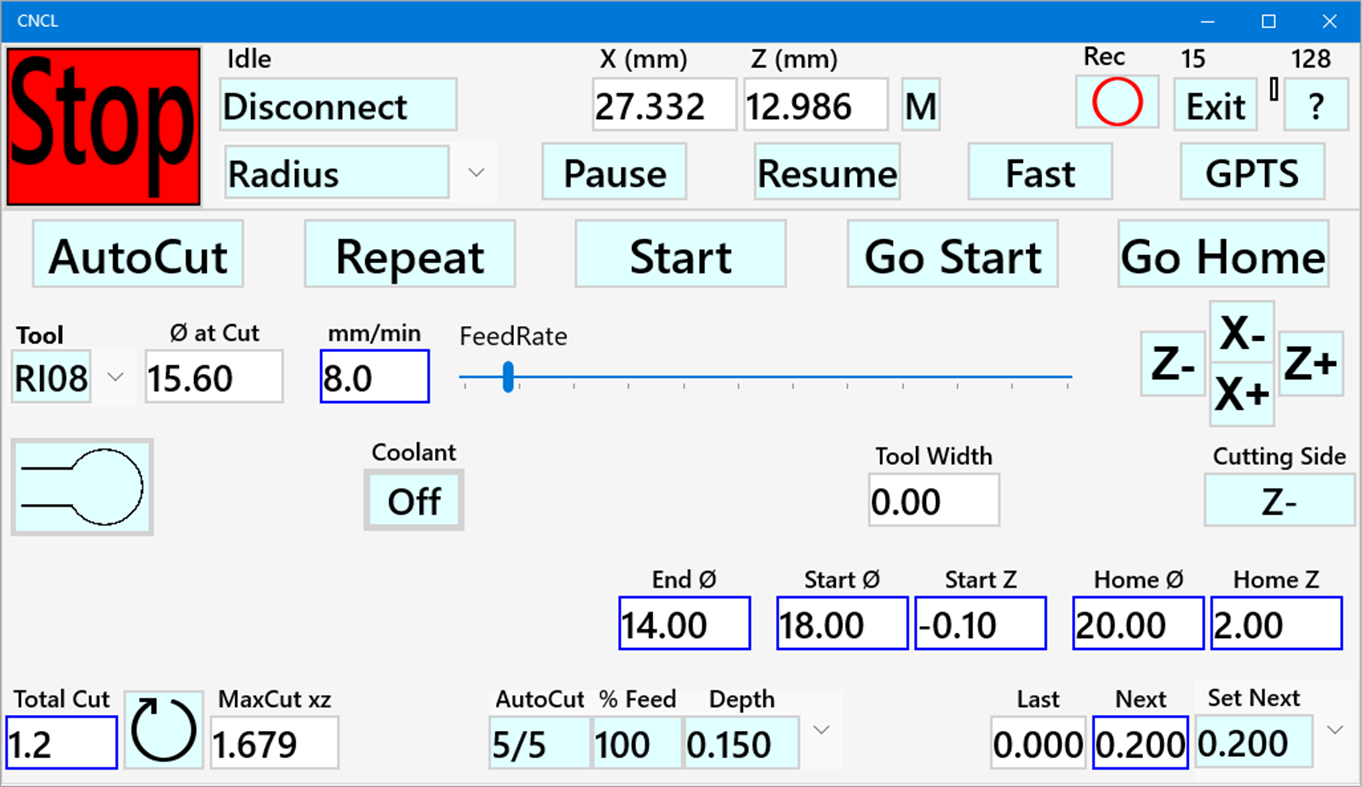
Task: Open the Radius mode dropdown
Action: (477, 172)
